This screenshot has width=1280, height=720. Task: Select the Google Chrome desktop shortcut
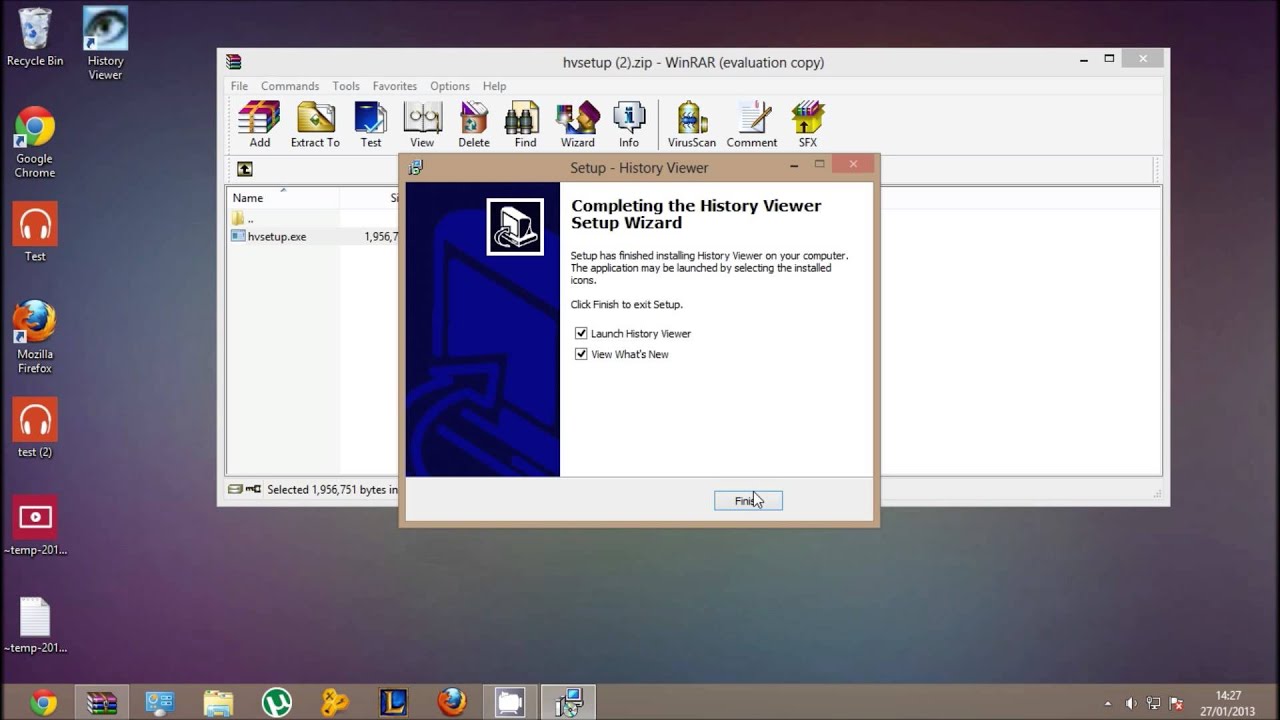pyautogui.click(x=35, y=143)
